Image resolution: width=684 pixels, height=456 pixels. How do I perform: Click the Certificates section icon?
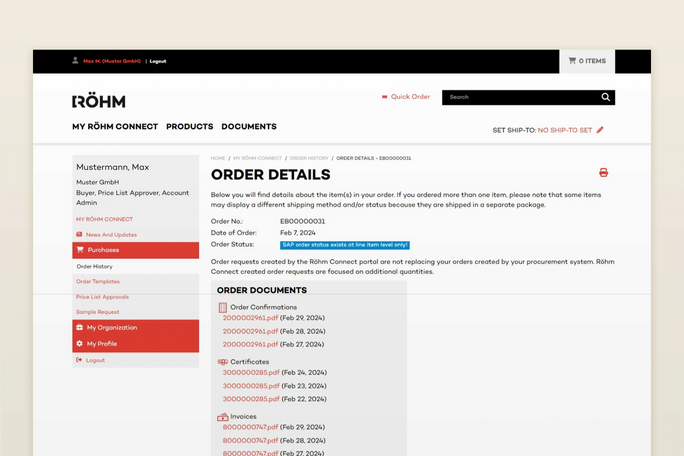point(222,362)
